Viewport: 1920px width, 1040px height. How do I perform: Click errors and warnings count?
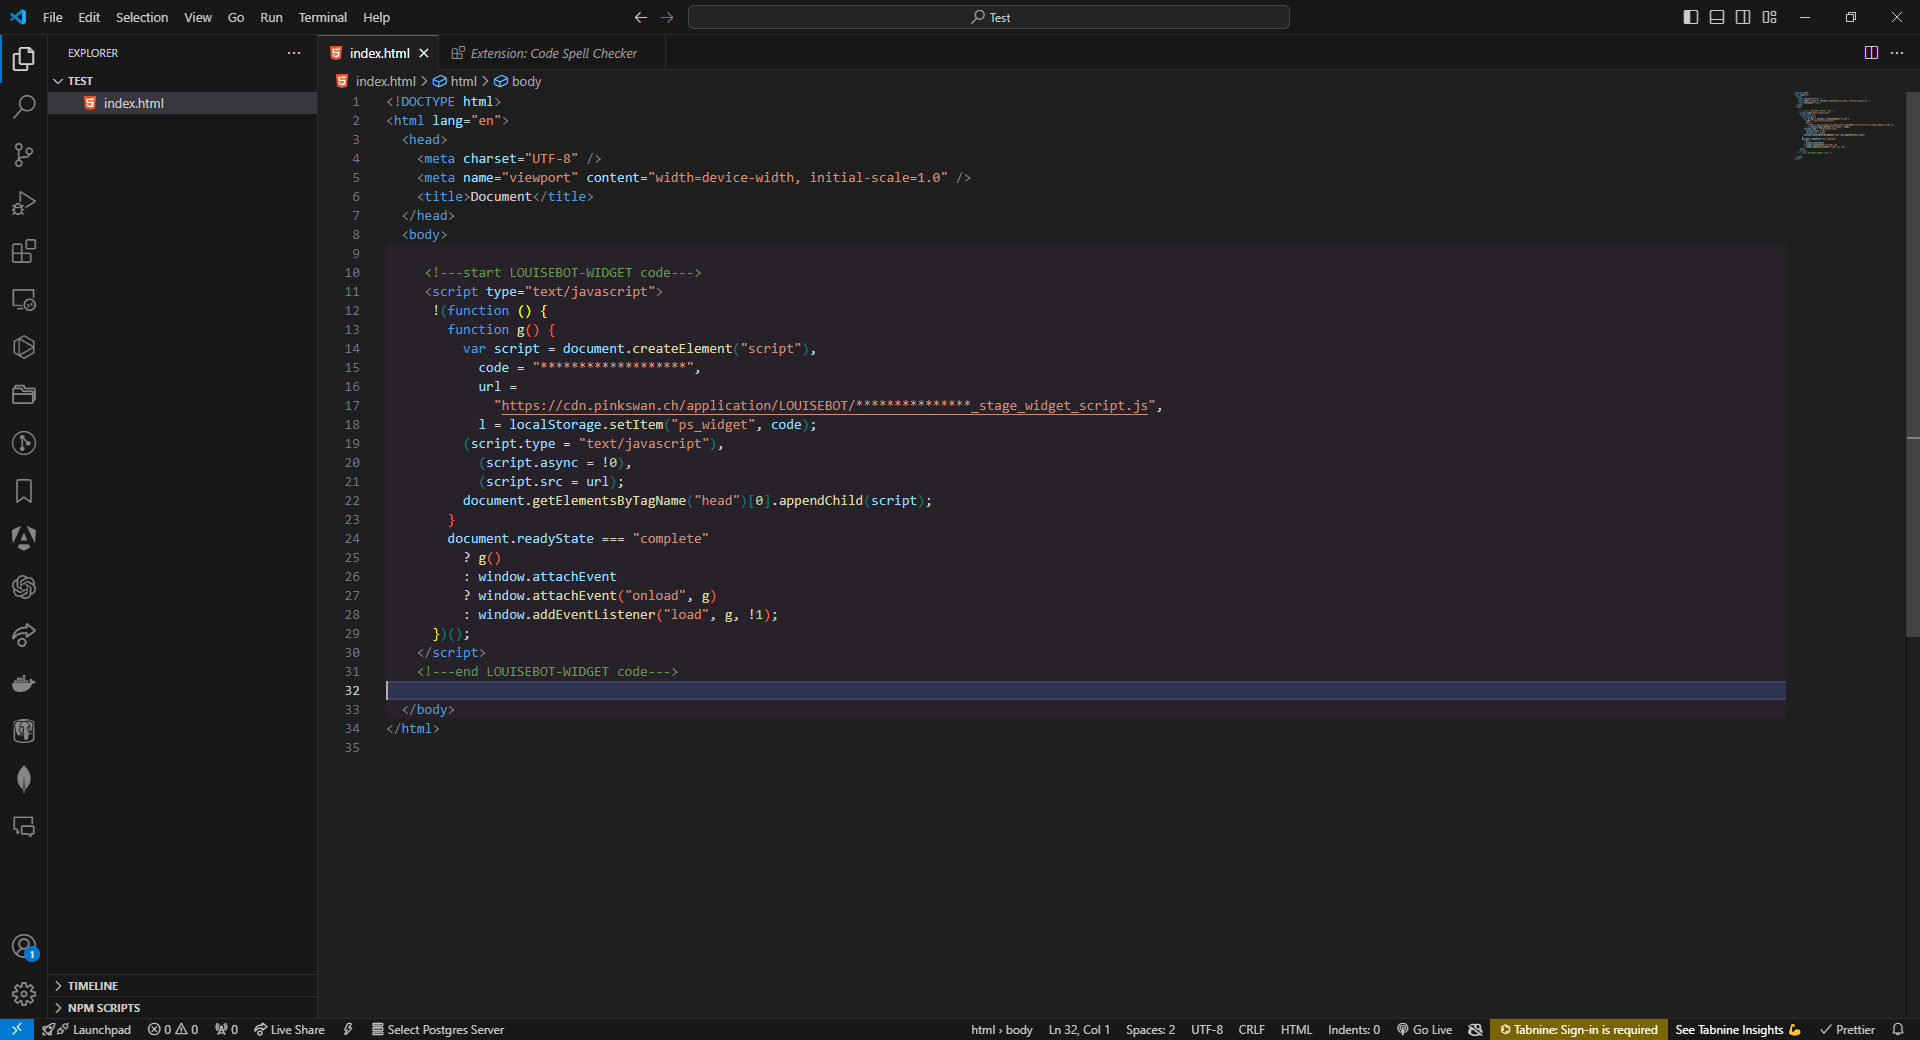click(x=172, y=1029)
